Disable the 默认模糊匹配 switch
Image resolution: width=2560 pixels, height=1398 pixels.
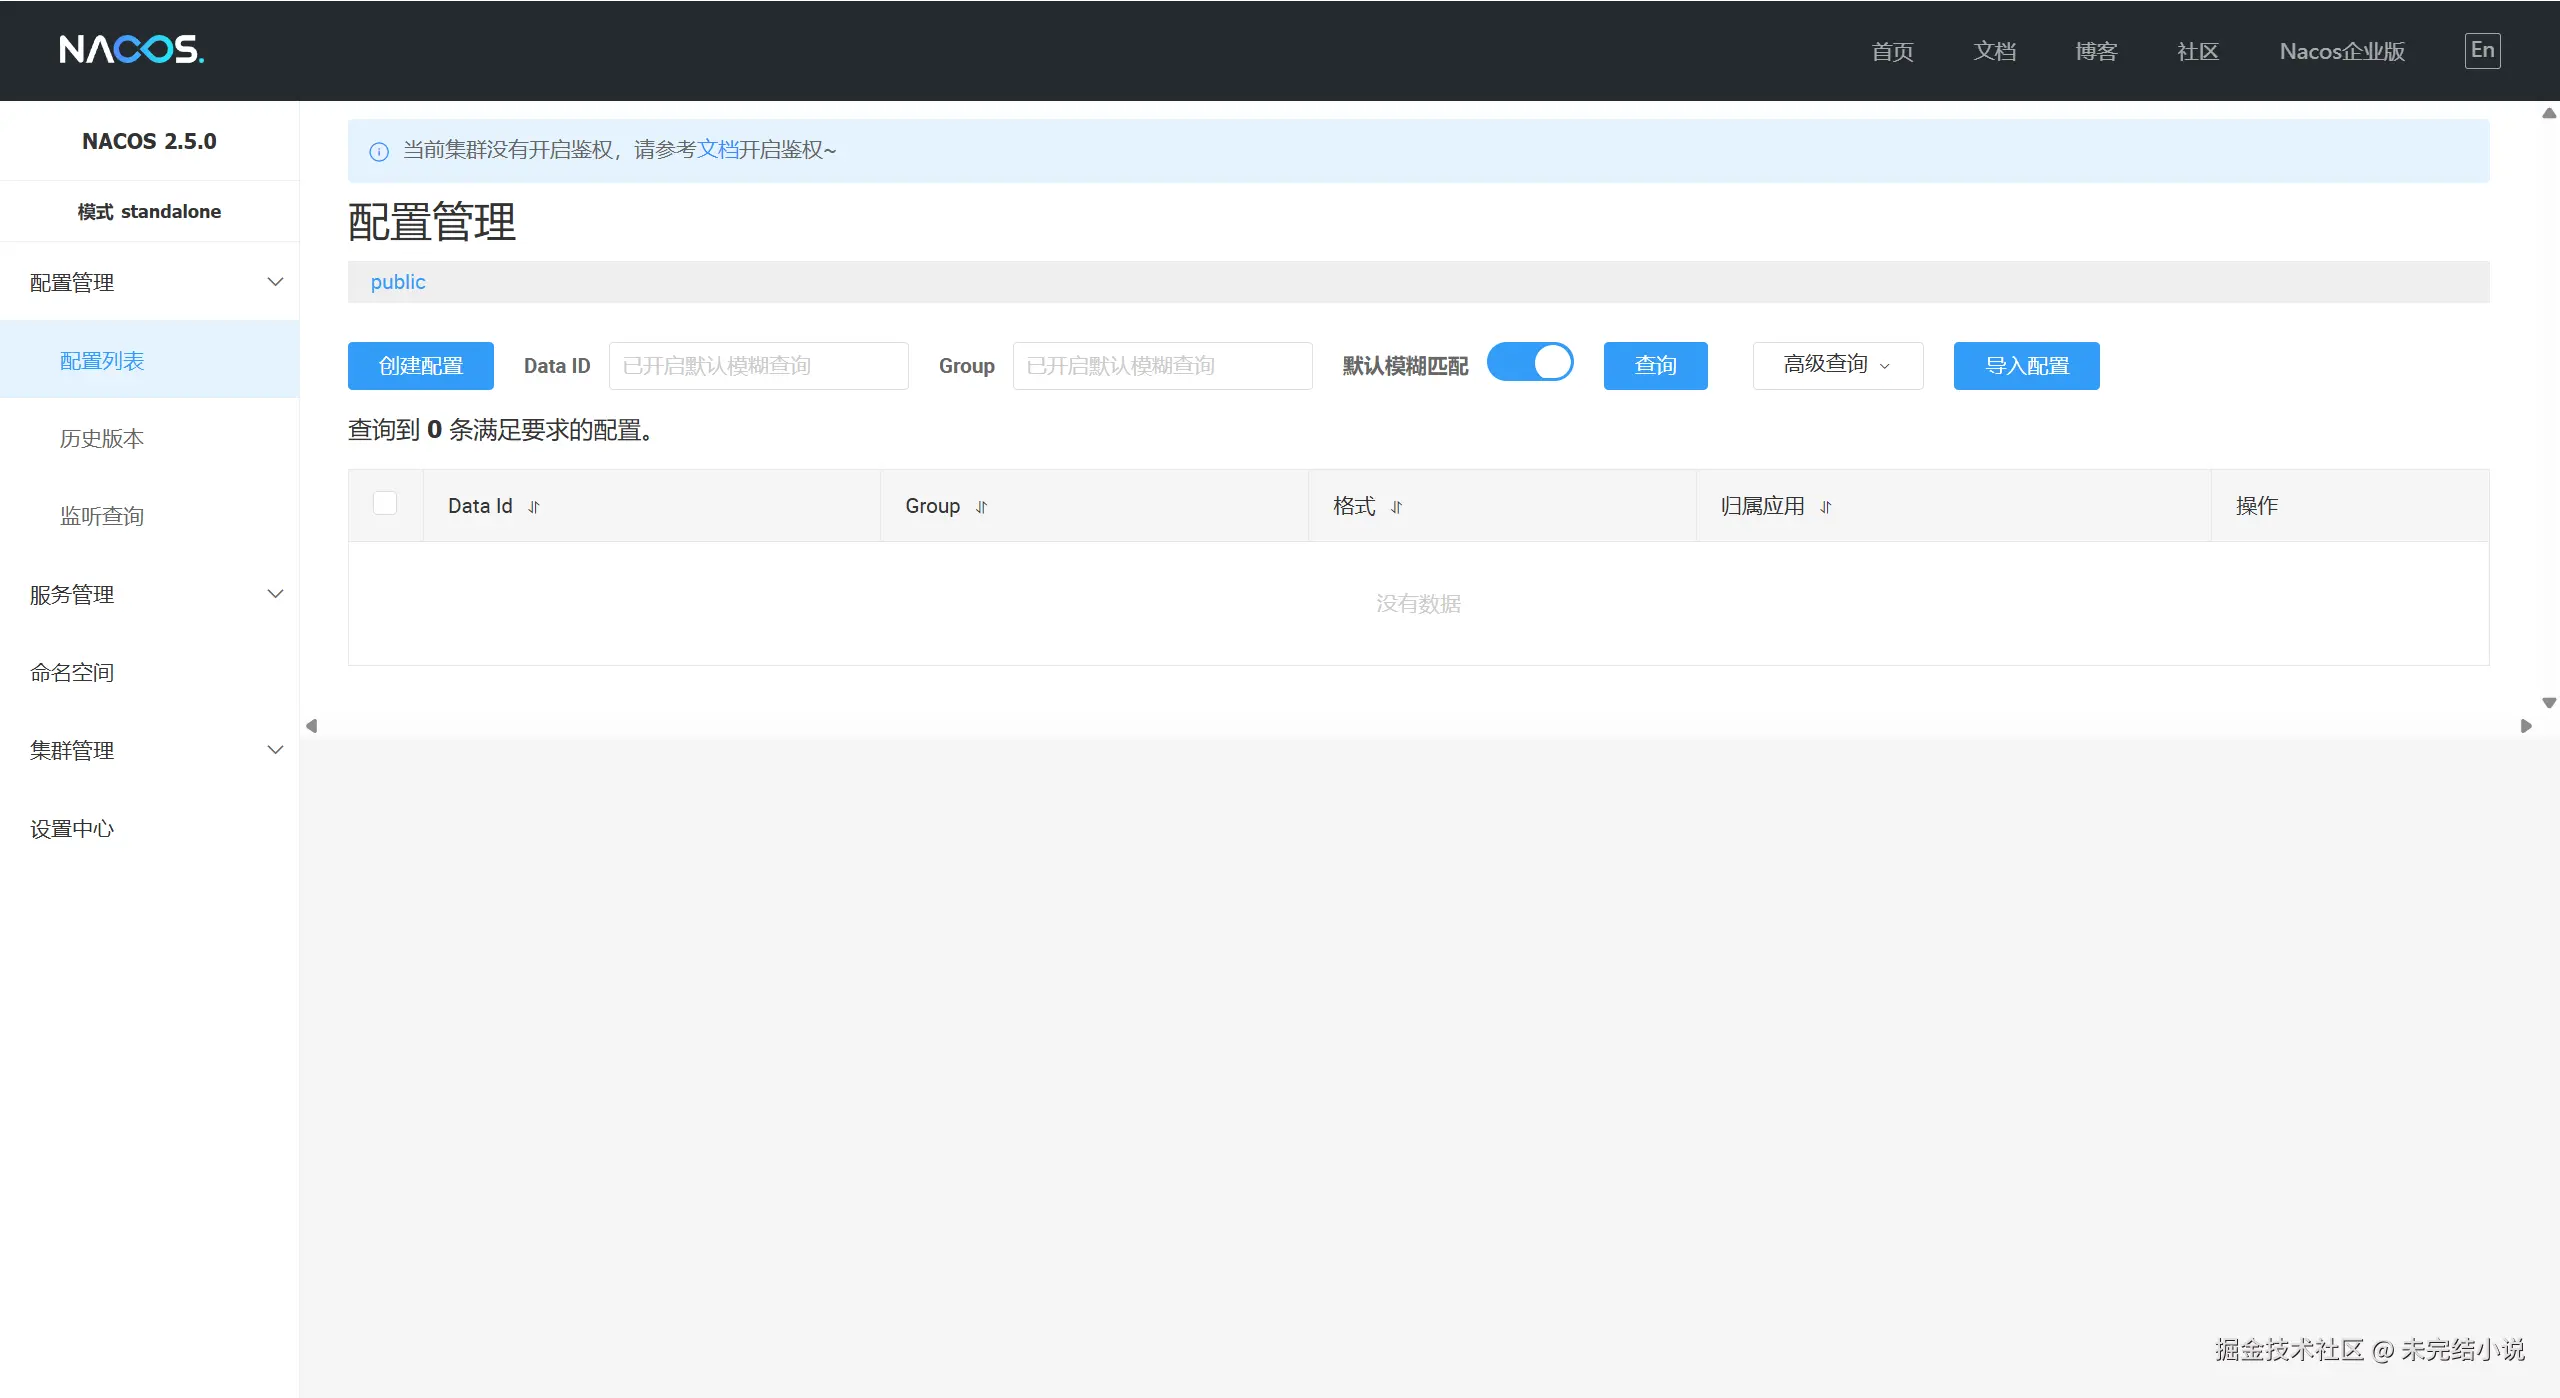pyautogui.click(x=1530, y=363)
